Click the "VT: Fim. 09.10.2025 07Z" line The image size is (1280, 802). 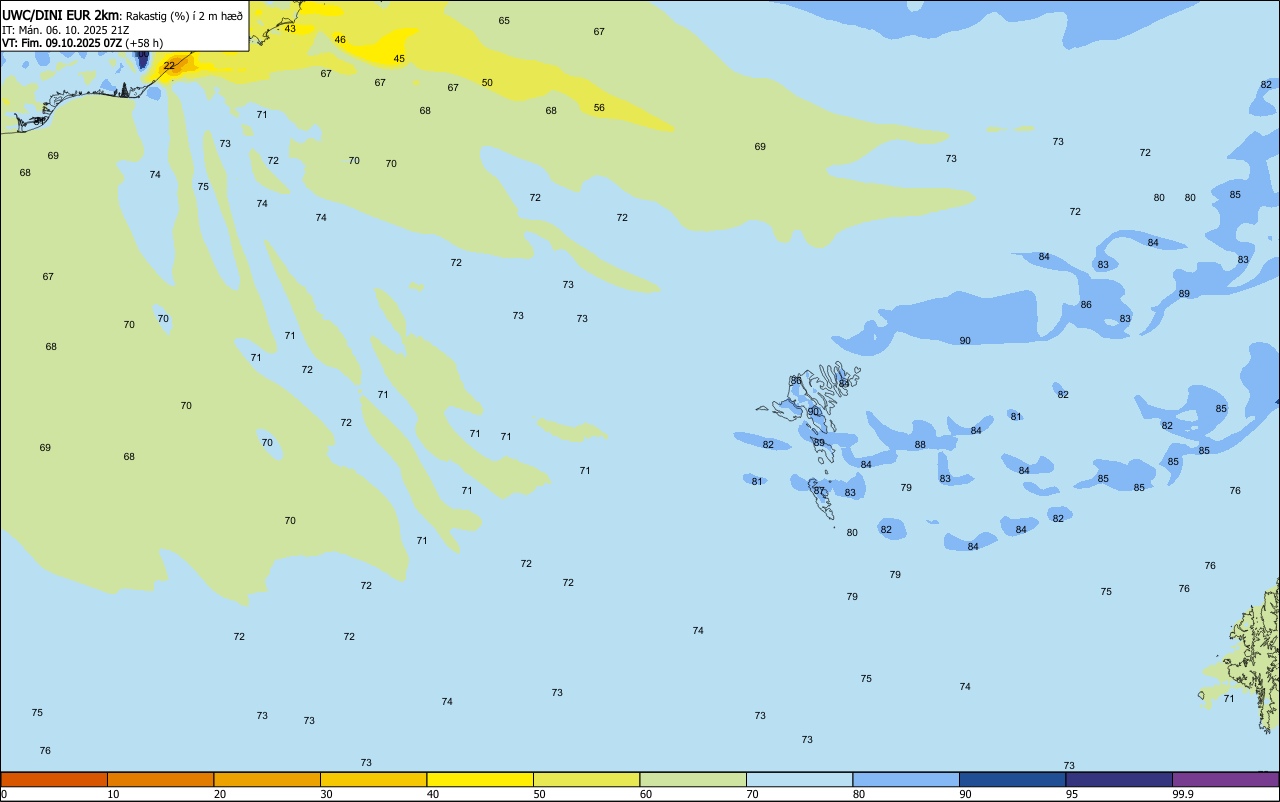(62, 43)
